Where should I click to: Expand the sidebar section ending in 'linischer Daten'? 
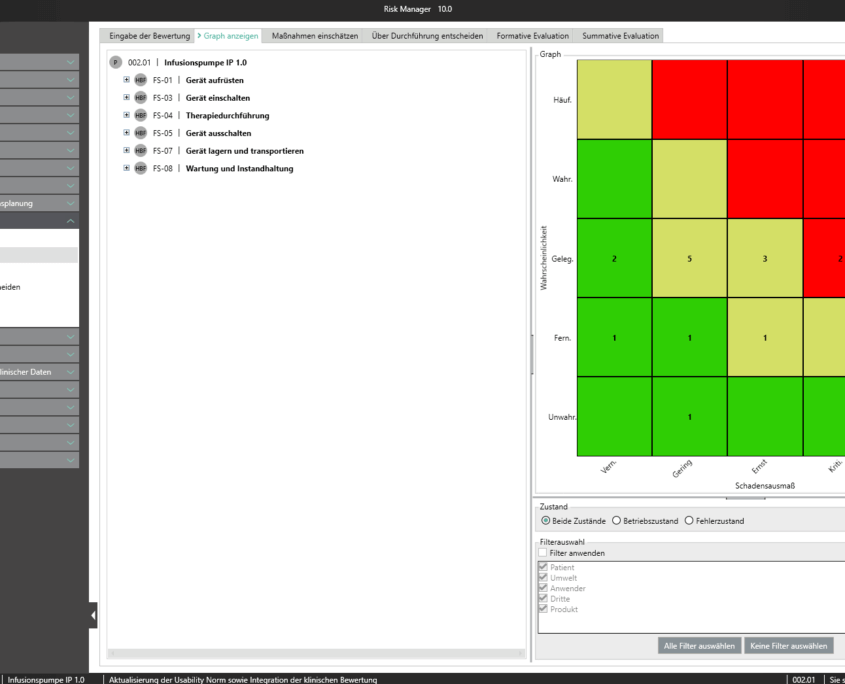click(70, 372)
